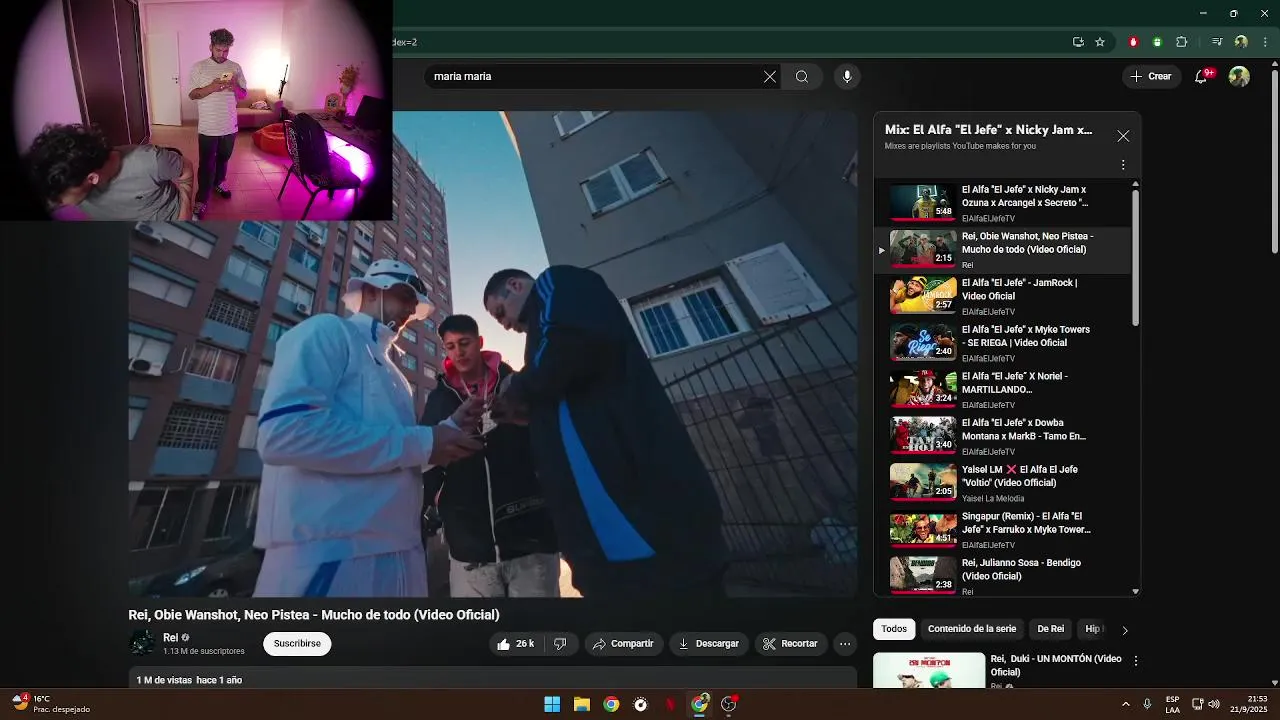Bookmark this page with the star icon
The height and width of the screenshot is (720, 1280).
tap(1100, 42)
